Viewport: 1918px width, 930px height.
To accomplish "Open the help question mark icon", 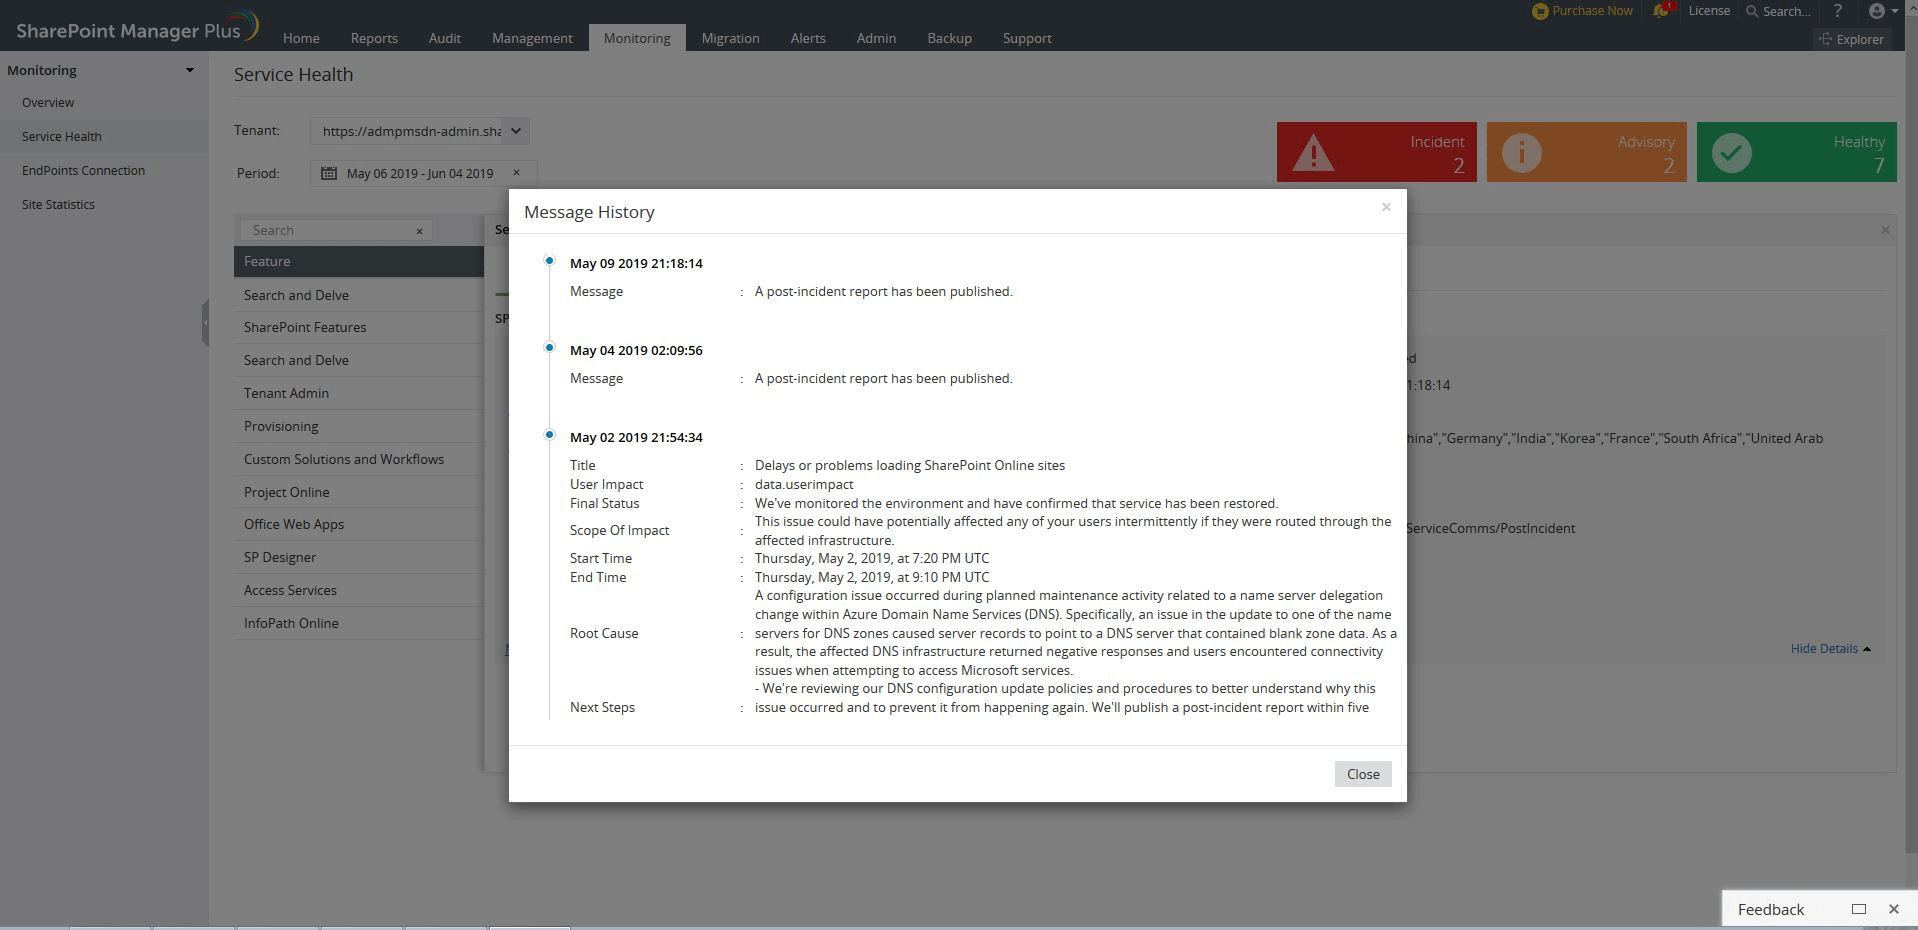I will (x=1838, y=11).
